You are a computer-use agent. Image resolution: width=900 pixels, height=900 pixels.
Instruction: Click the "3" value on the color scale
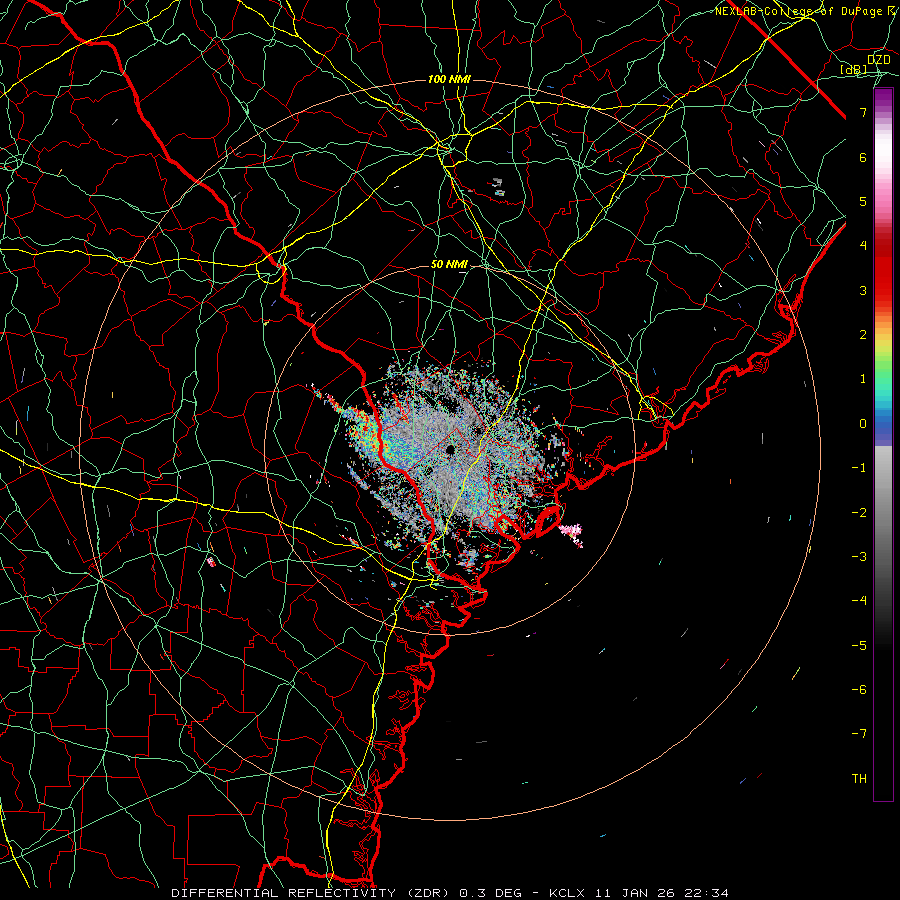tap(863, 290)
